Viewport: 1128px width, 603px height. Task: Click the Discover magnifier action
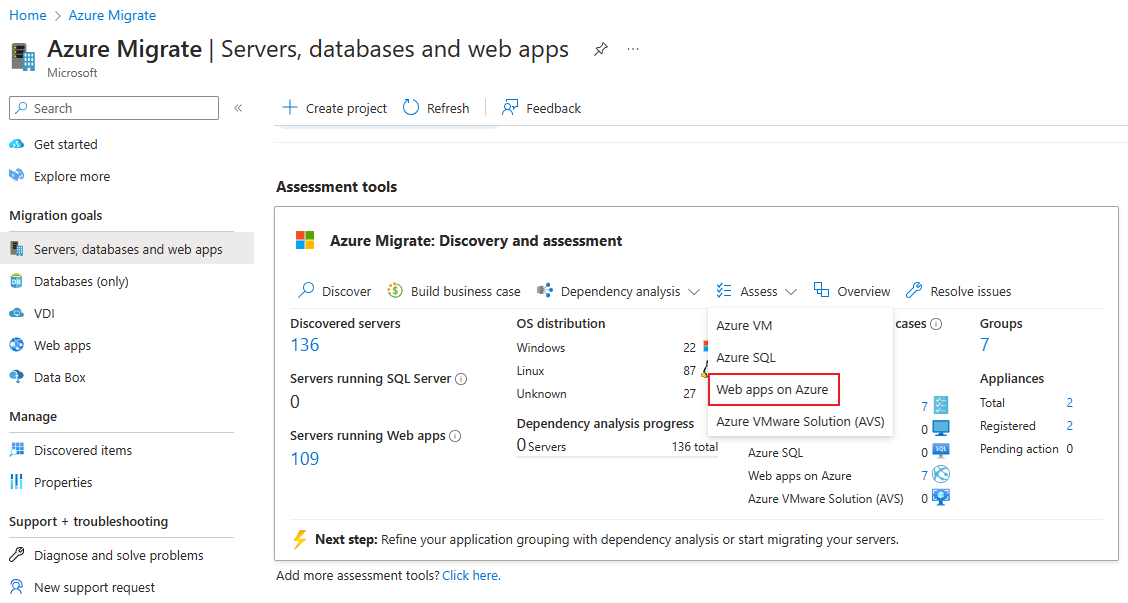[335, 291]
